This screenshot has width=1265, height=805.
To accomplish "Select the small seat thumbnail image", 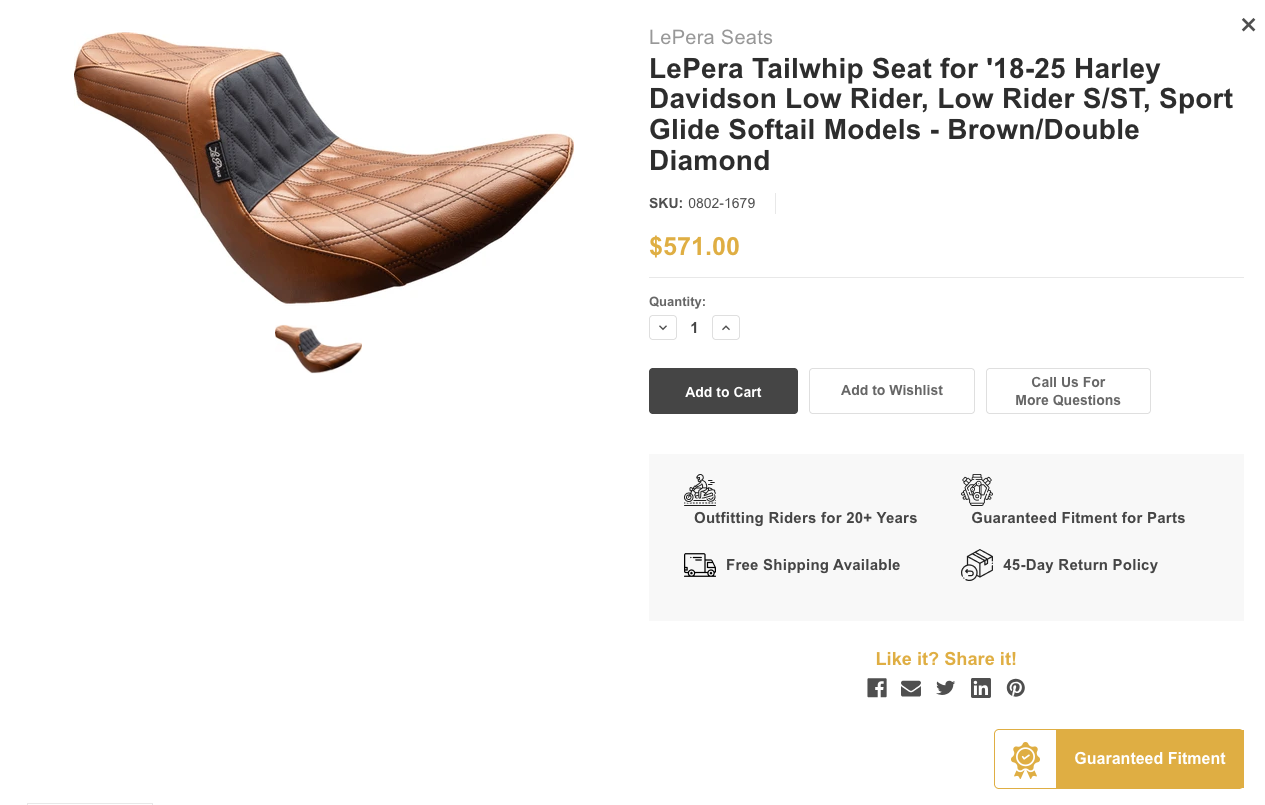I will pyautogui.click(x=318, y=348).
